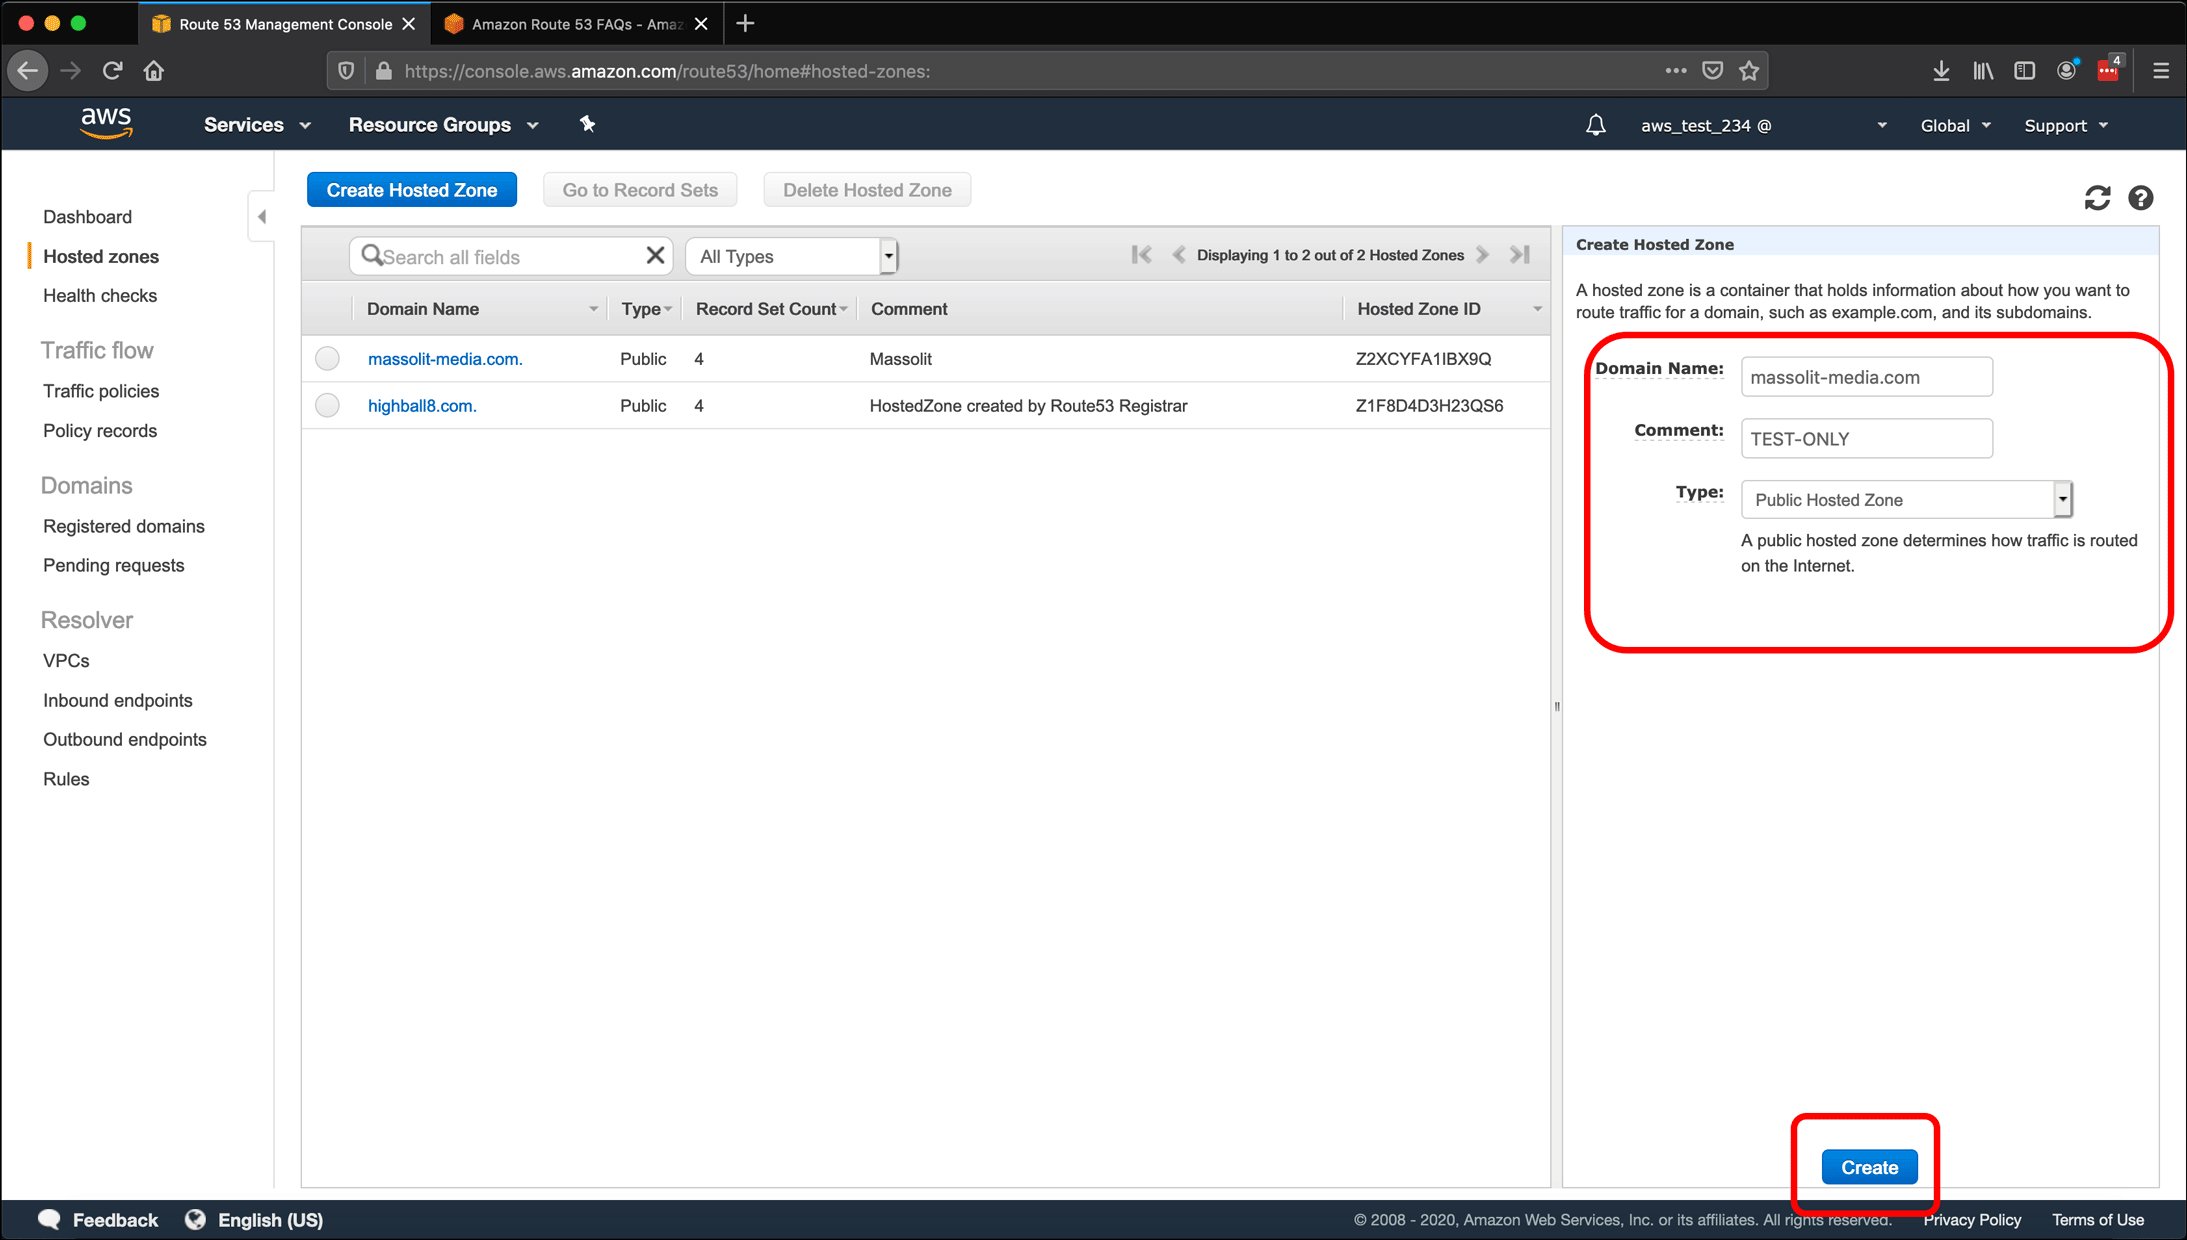Close the Amazon Route 53 FAQs tab
This screenshot has width=2187, height=1240.
tap(701, 24)
